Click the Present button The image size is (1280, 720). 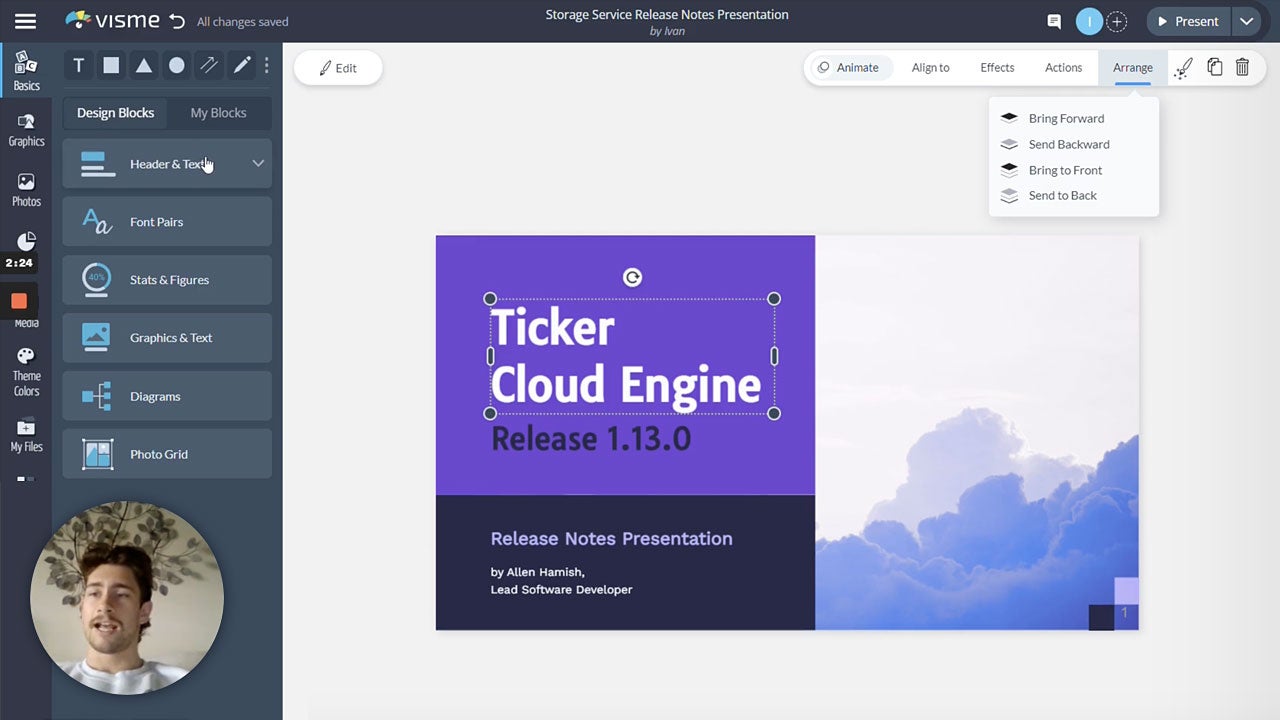pos(1189,21)
